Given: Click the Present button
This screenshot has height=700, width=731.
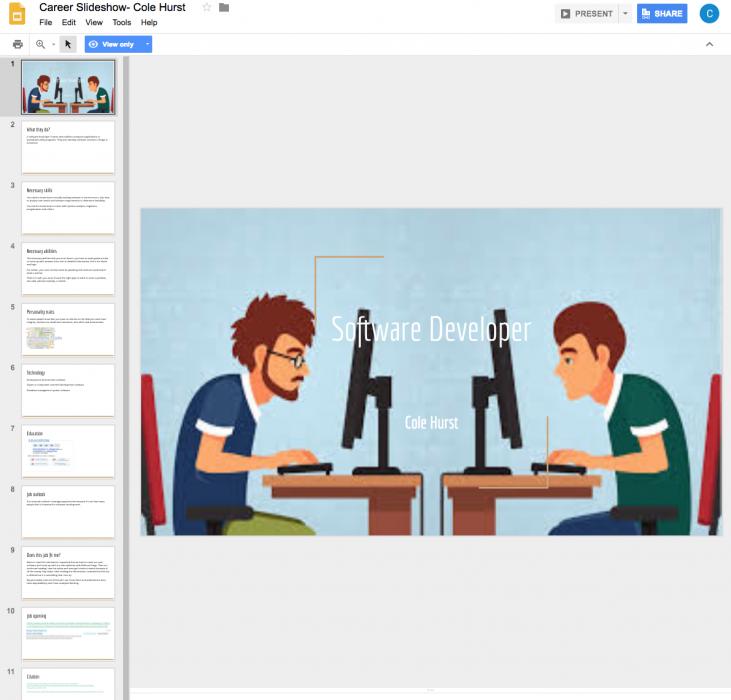Looking at the screenshot, I should tap(587, 14).
